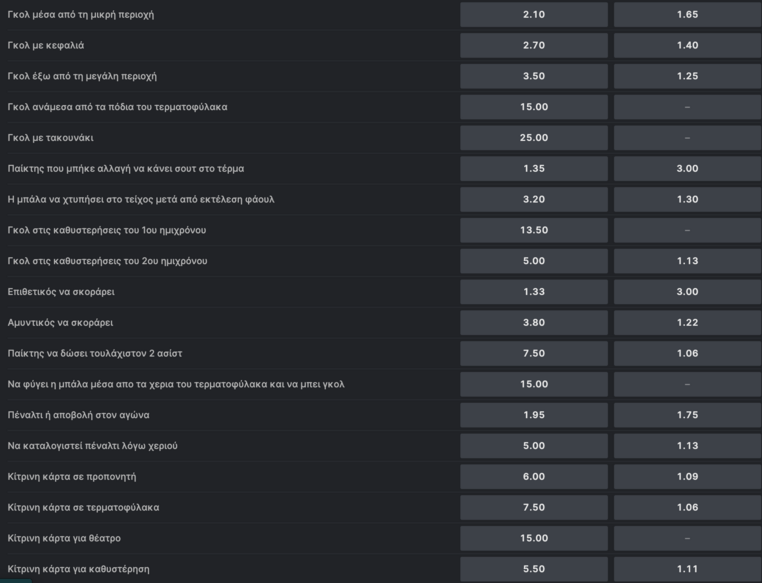Viewport: 762px width, 583px height.
Task: Pick 3.50 odds for Γκολ έξω από τη μεγάλη περιοχή
Action: pyautogui.click(x=534, y=76)
